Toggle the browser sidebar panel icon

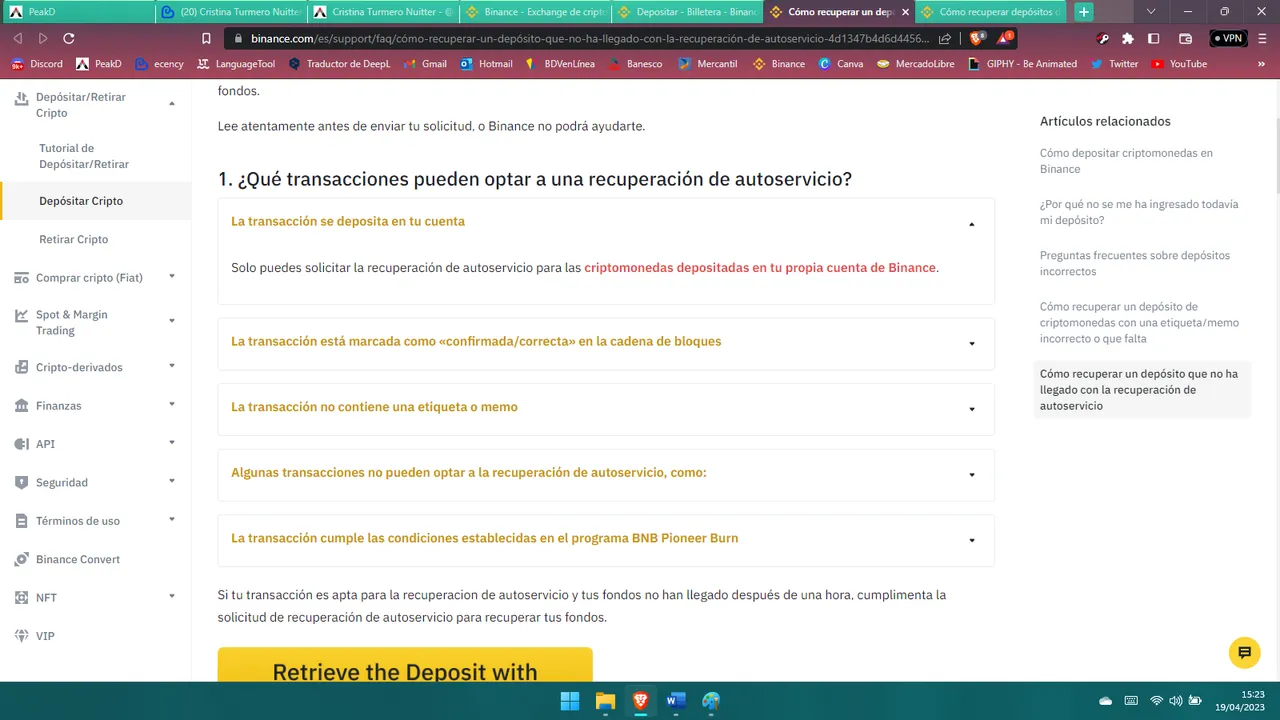(x=1154, y=38)
